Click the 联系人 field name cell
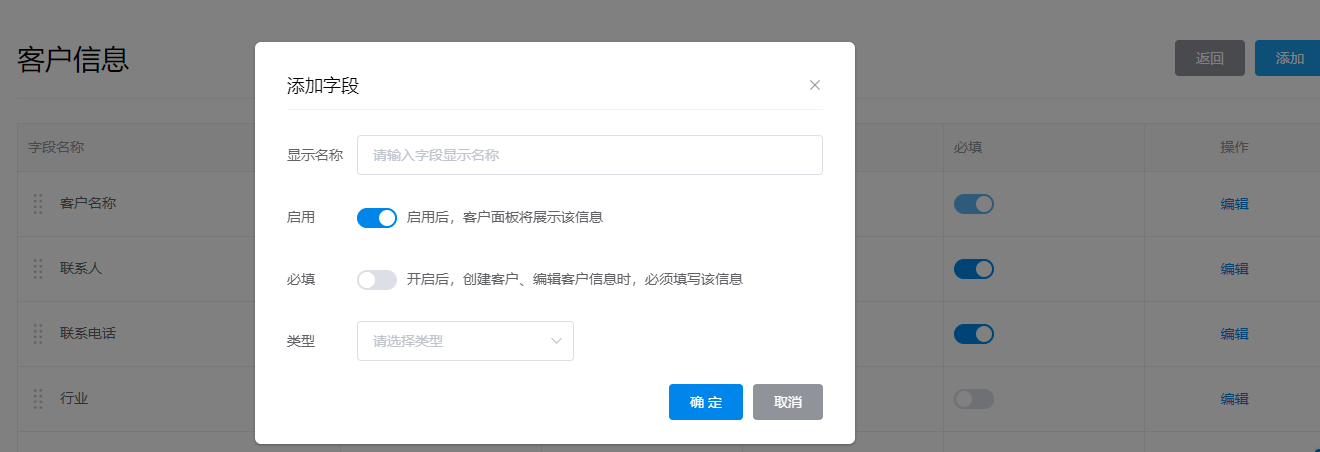The height and width of the screenshot is (452, 1320). (x=81, y=269)
